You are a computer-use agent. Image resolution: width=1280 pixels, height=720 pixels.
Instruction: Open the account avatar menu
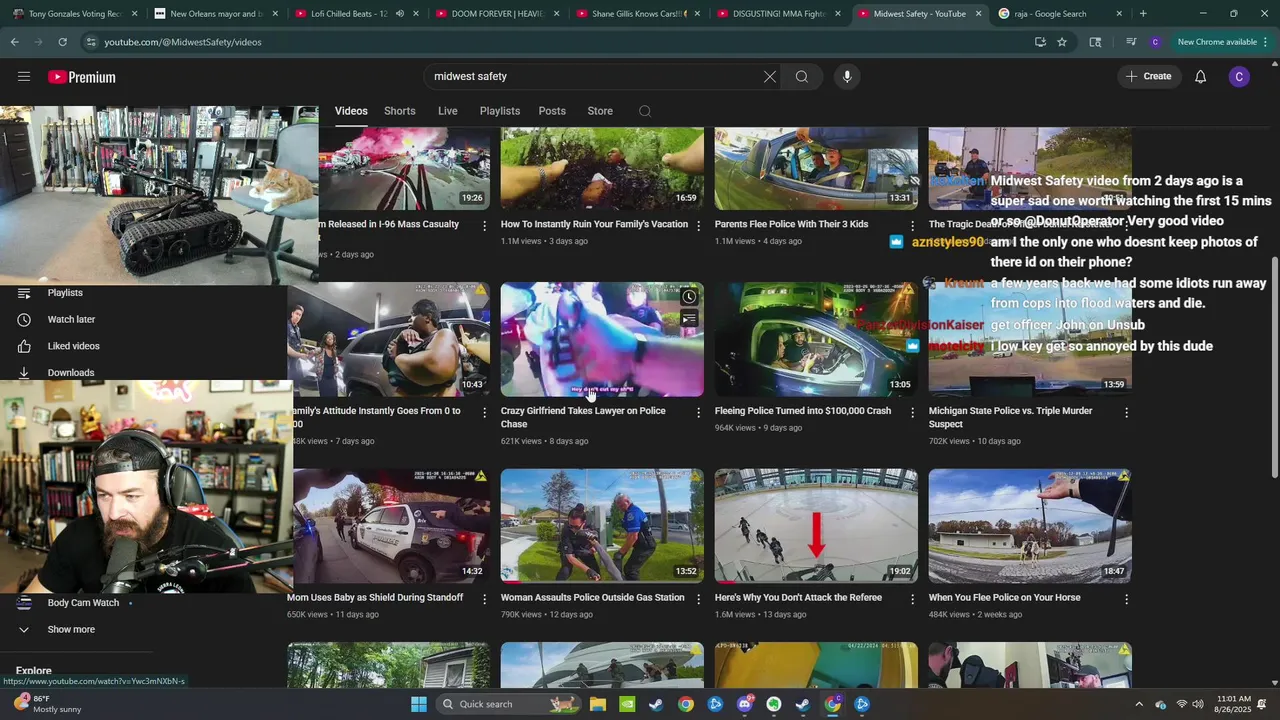[1239, 77]
